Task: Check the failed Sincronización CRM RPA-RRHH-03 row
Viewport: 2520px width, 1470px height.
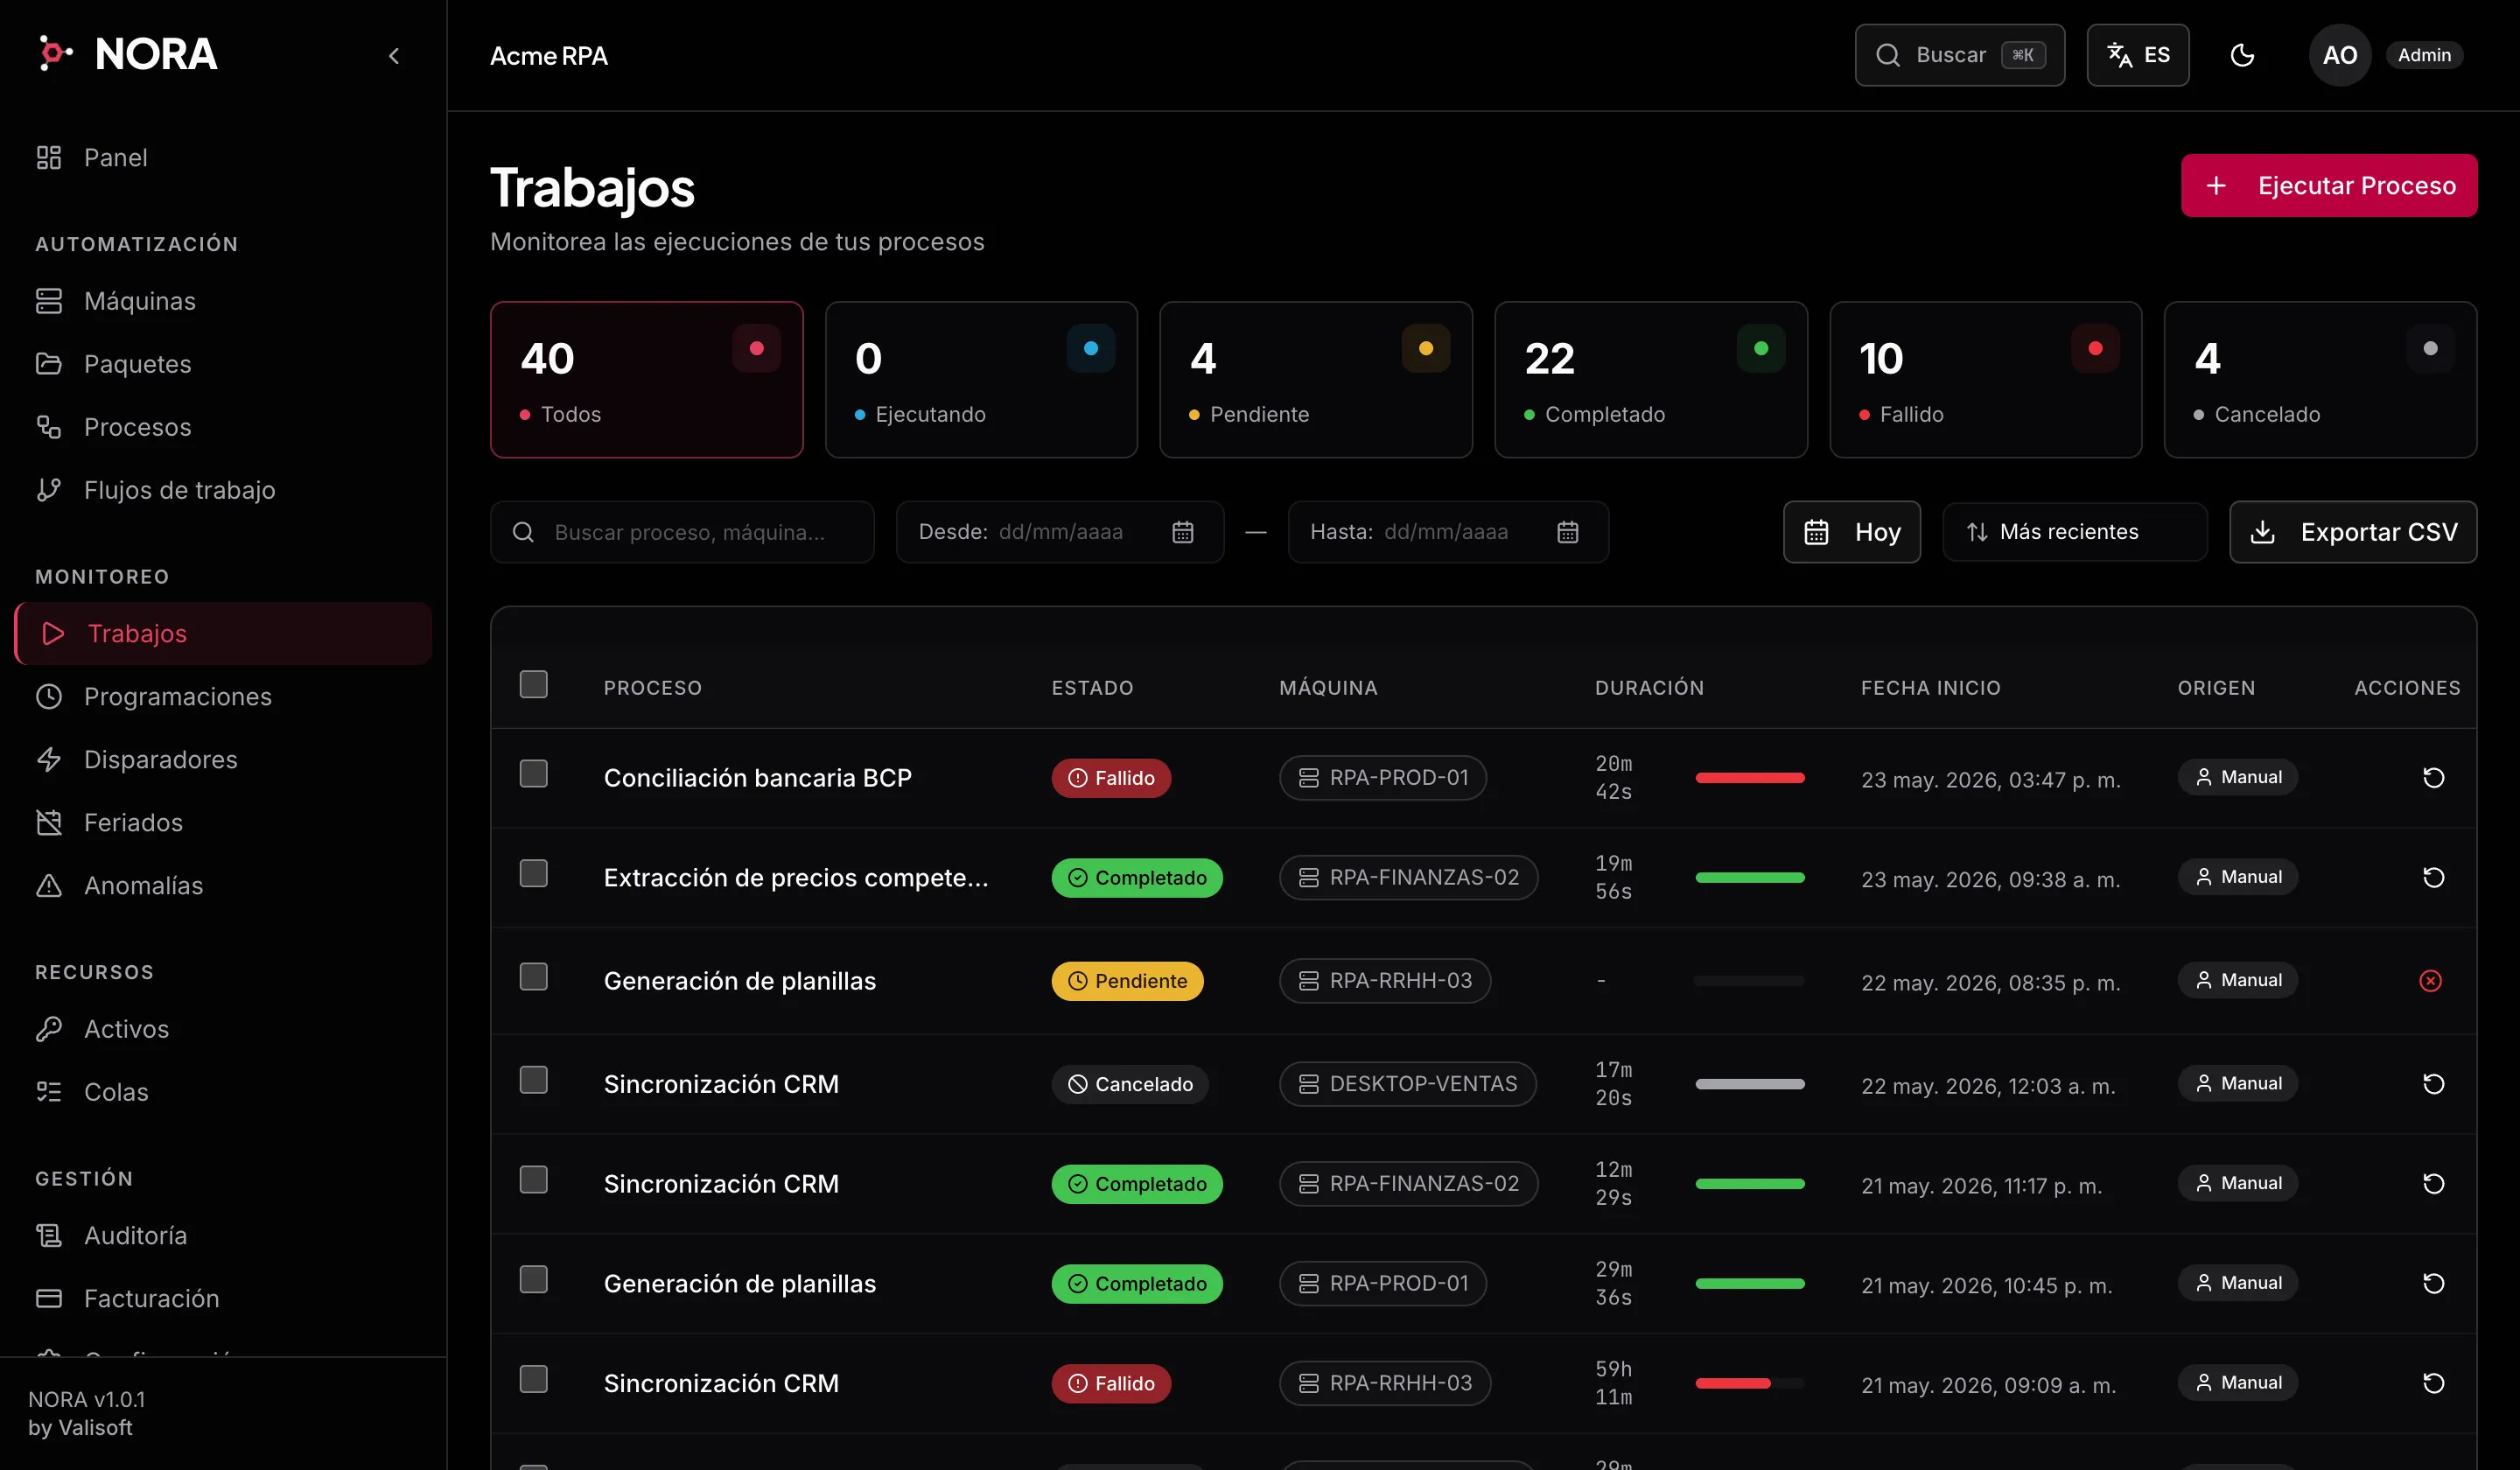Action: point(534,1380)
